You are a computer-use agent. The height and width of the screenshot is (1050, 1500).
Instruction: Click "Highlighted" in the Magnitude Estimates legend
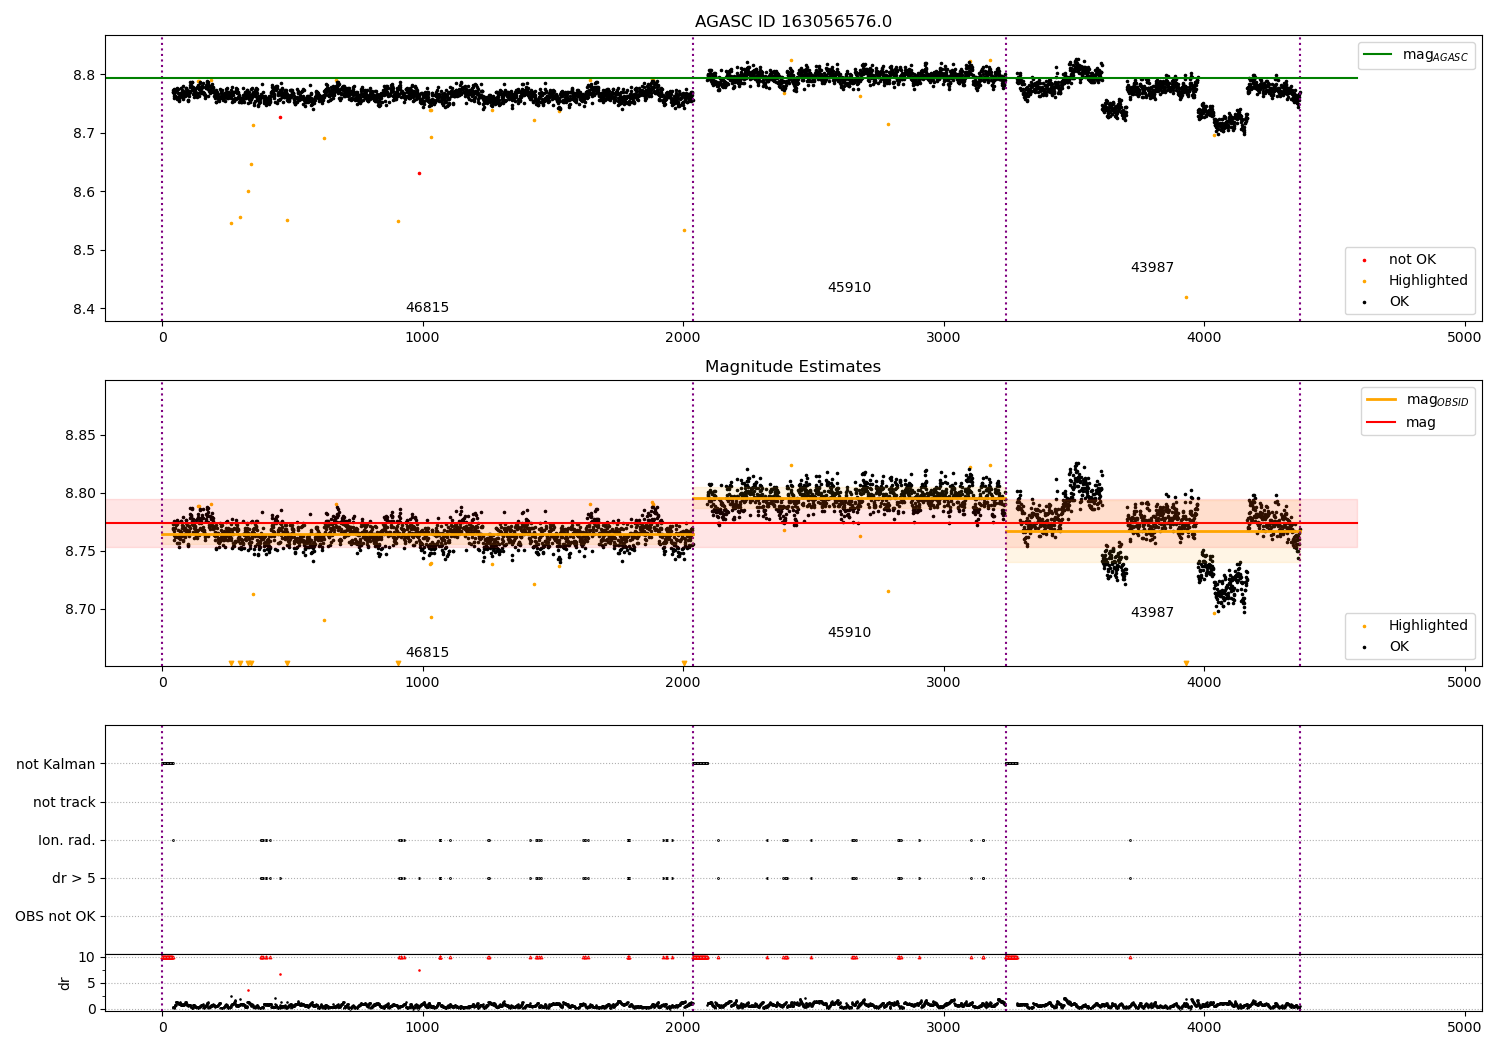(1428, 626)
